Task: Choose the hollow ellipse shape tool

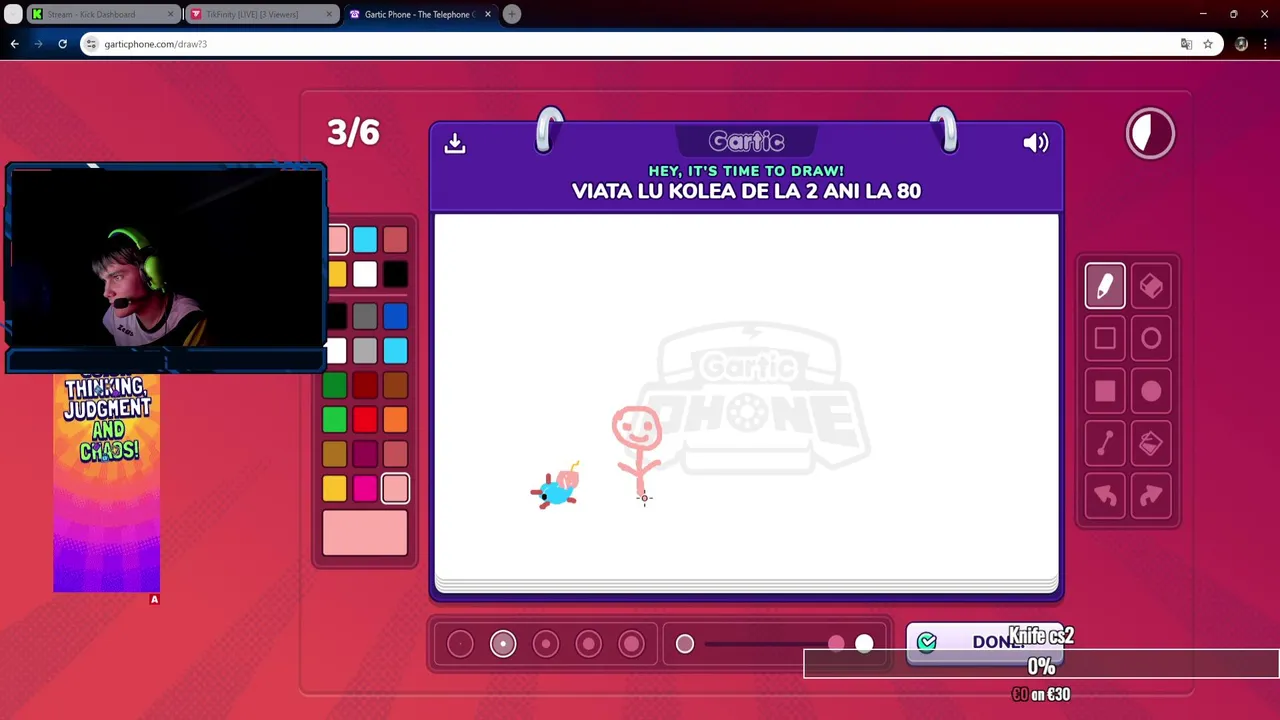Action: [1151, 339]
